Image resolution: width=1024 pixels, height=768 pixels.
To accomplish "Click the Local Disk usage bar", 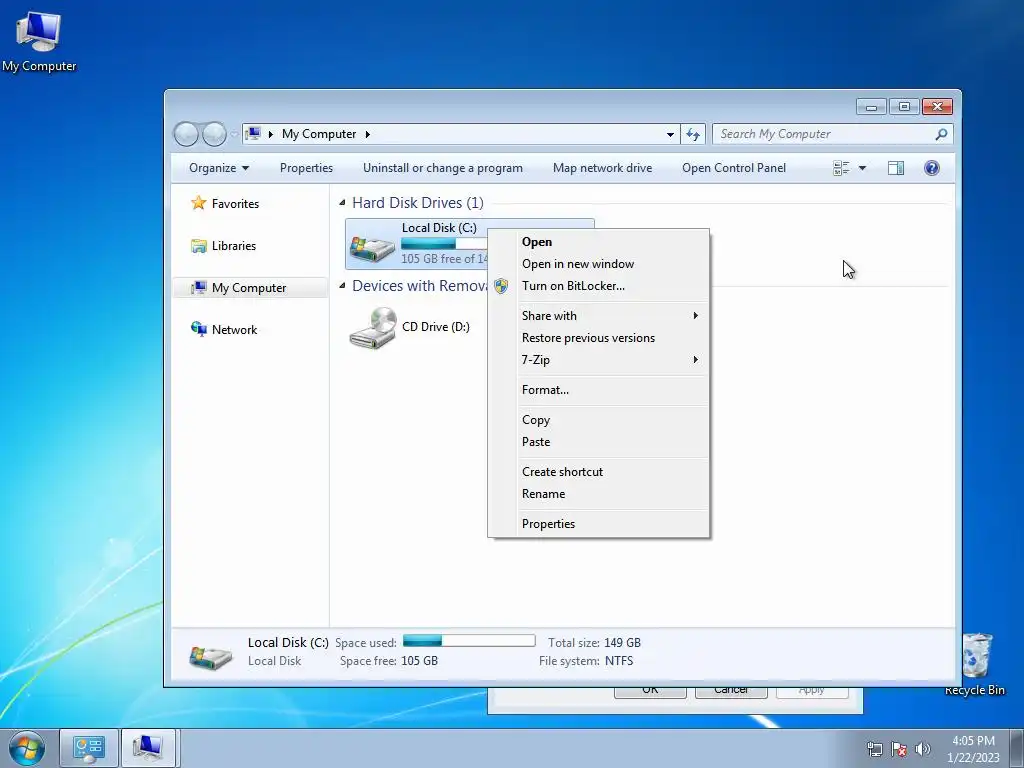I will pos(444,244).
